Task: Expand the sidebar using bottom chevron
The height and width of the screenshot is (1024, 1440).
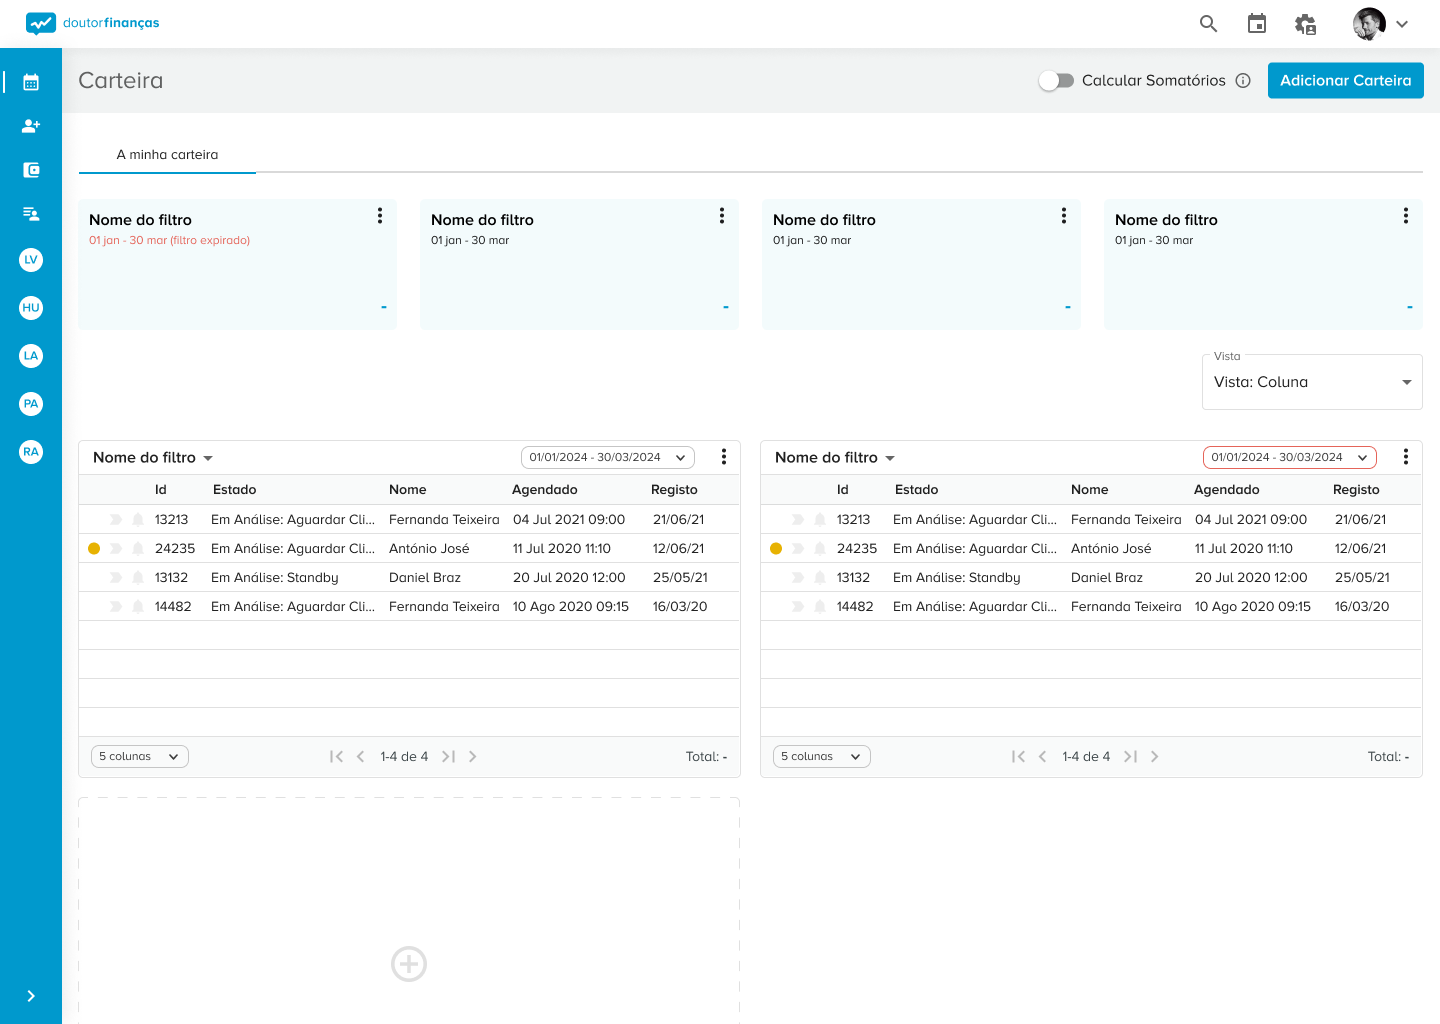Action: [31, 996]
